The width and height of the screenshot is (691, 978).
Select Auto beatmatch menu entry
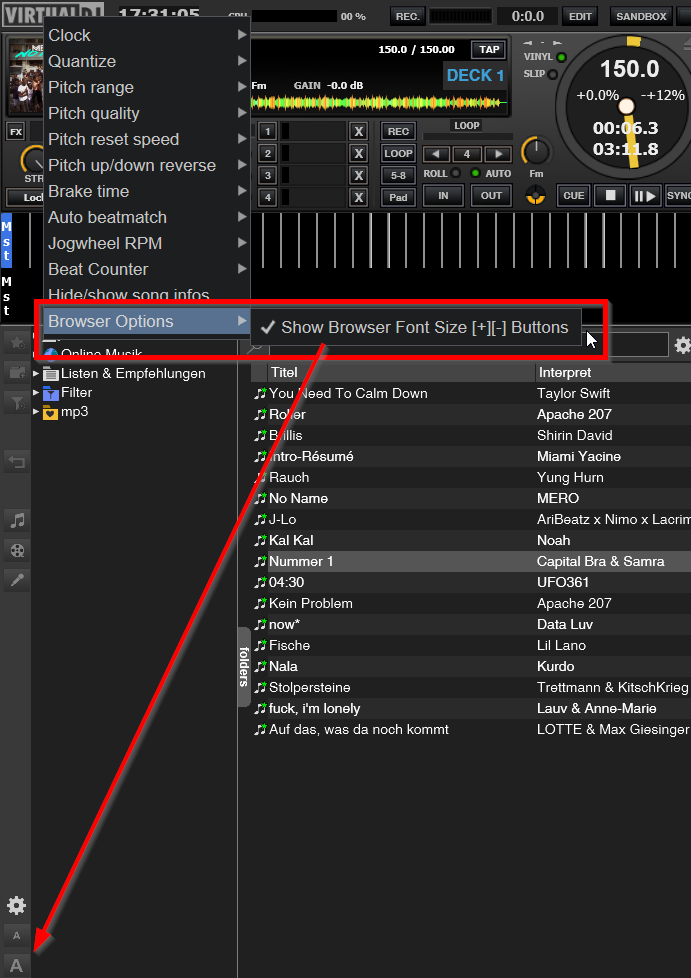click(x=147, y=218)
